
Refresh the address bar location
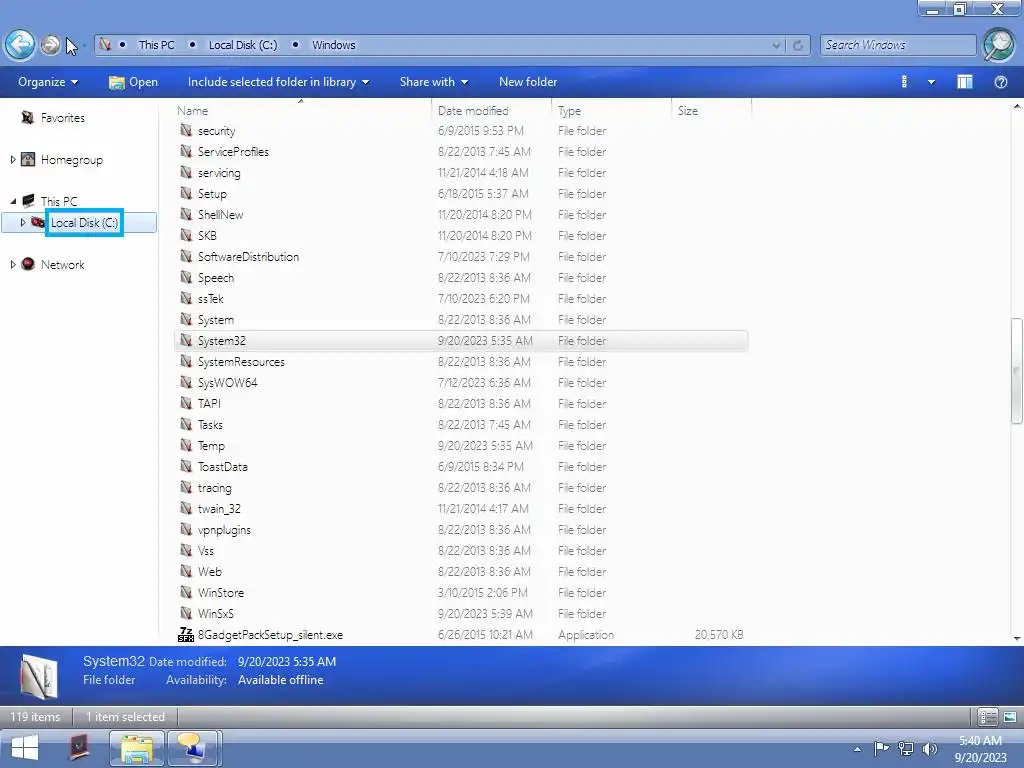pyautogui.click(x=798, y=45)
